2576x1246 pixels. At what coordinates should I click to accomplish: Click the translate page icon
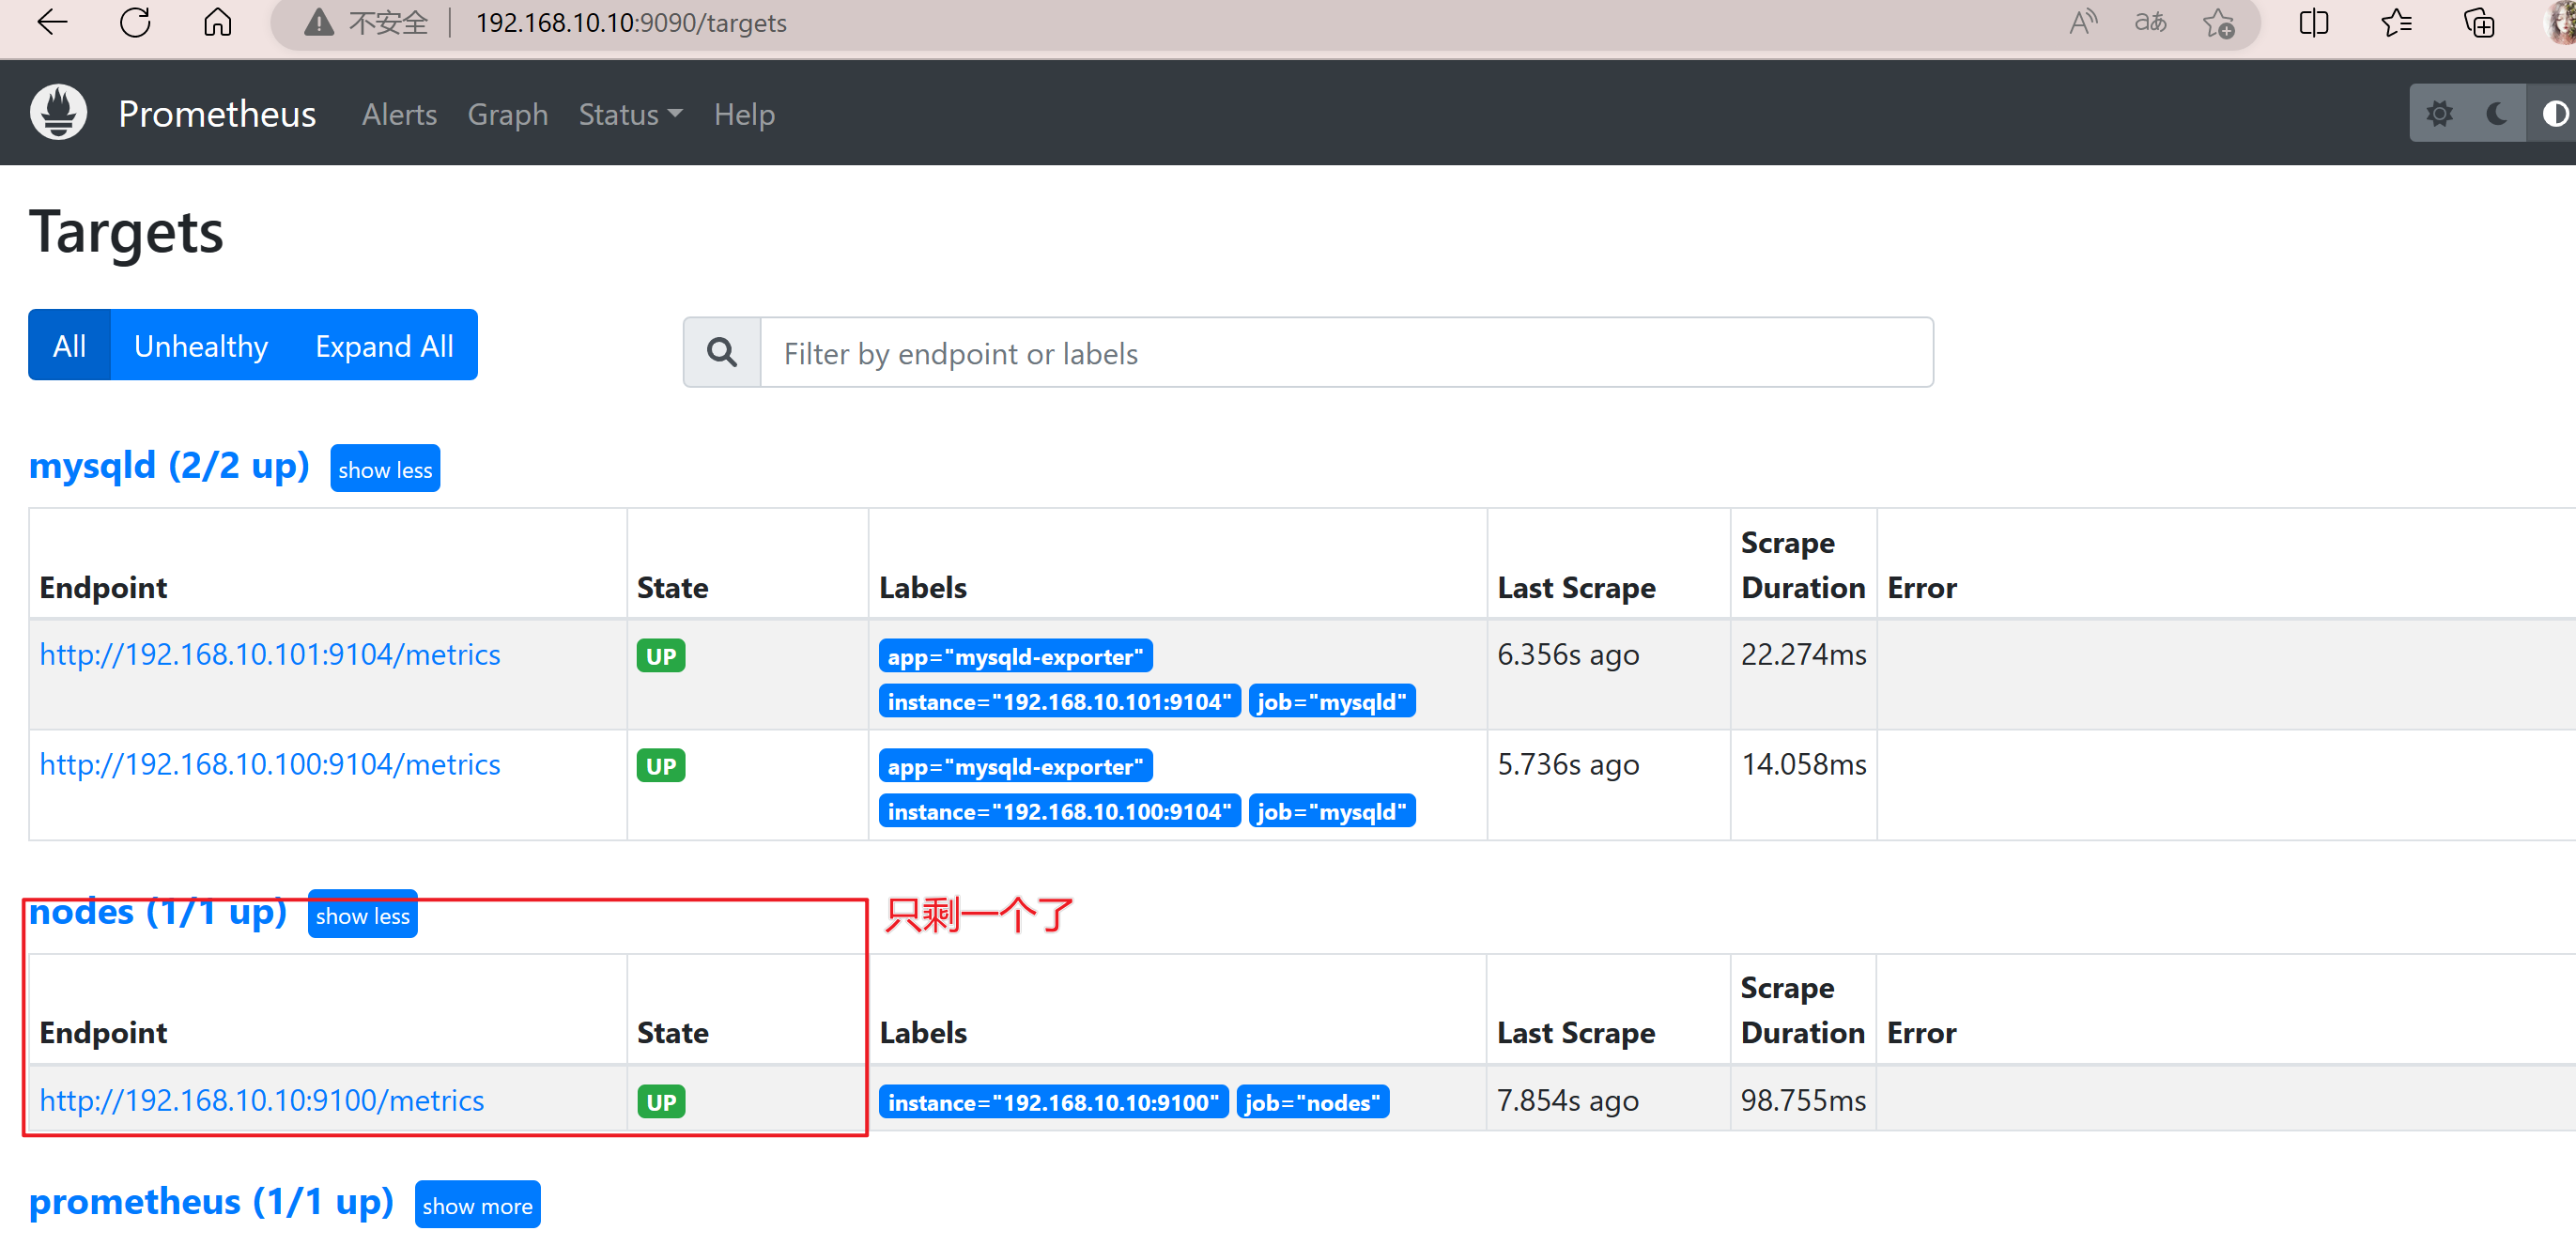pyautogui.click(x=2150, y=22)
